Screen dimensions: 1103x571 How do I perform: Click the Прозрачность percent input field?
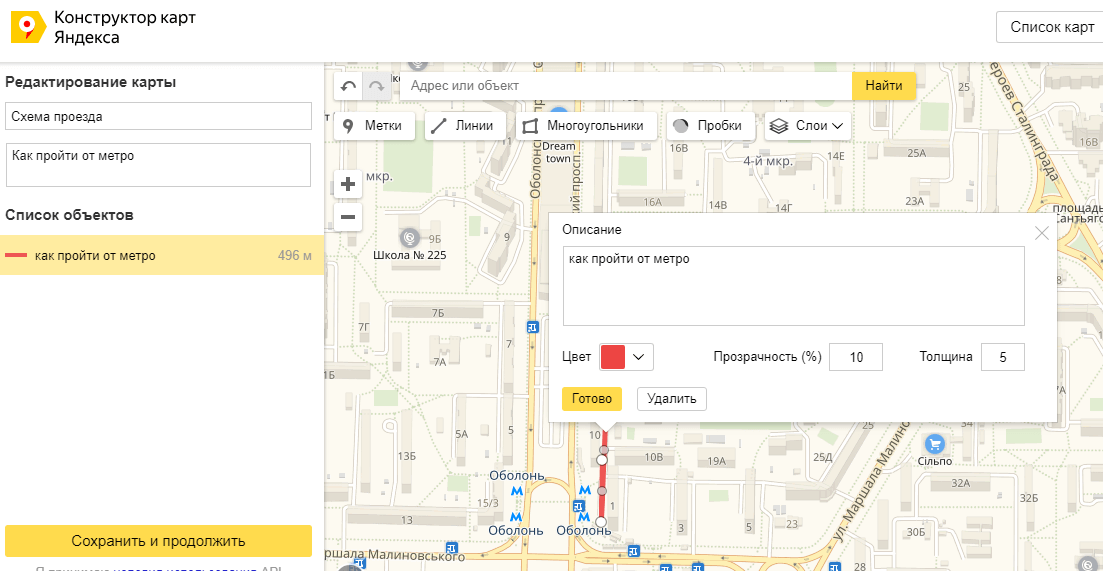856,357
